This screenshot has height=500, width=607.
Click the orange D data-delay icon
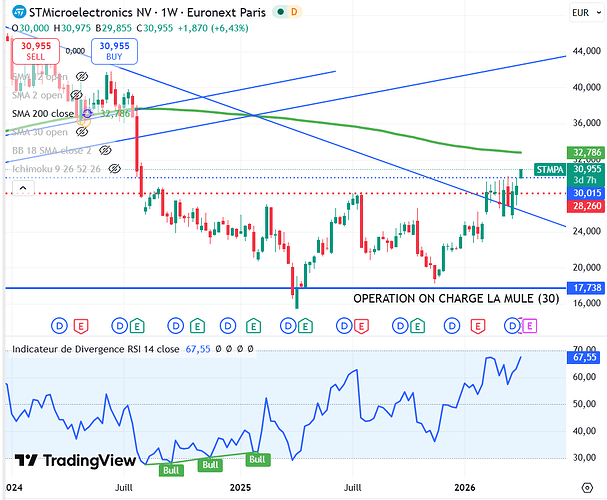pos(294,12)
